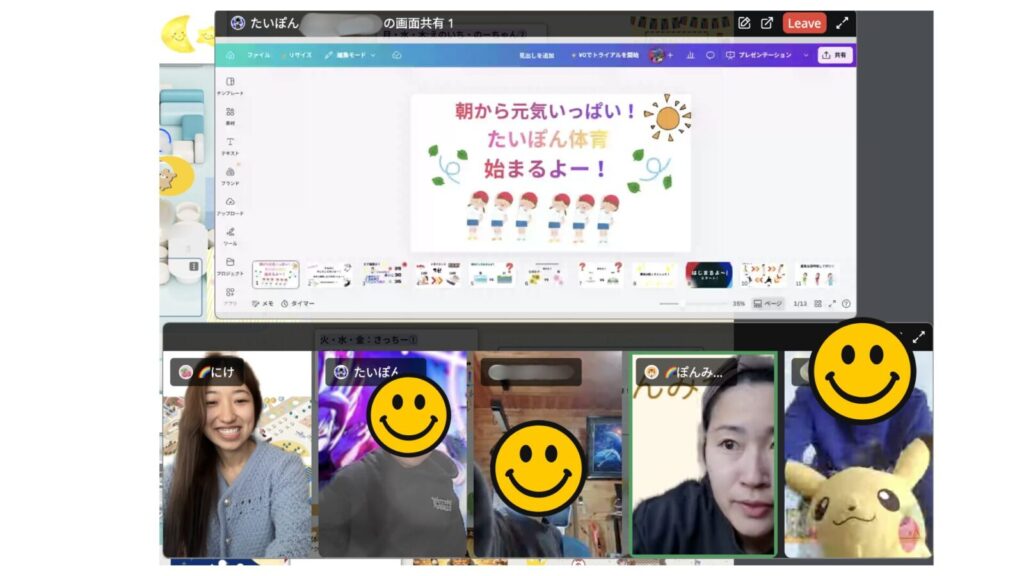Toggle the メモ notes panel
This screenshot has width=1024, height=576.
point(262,303)
